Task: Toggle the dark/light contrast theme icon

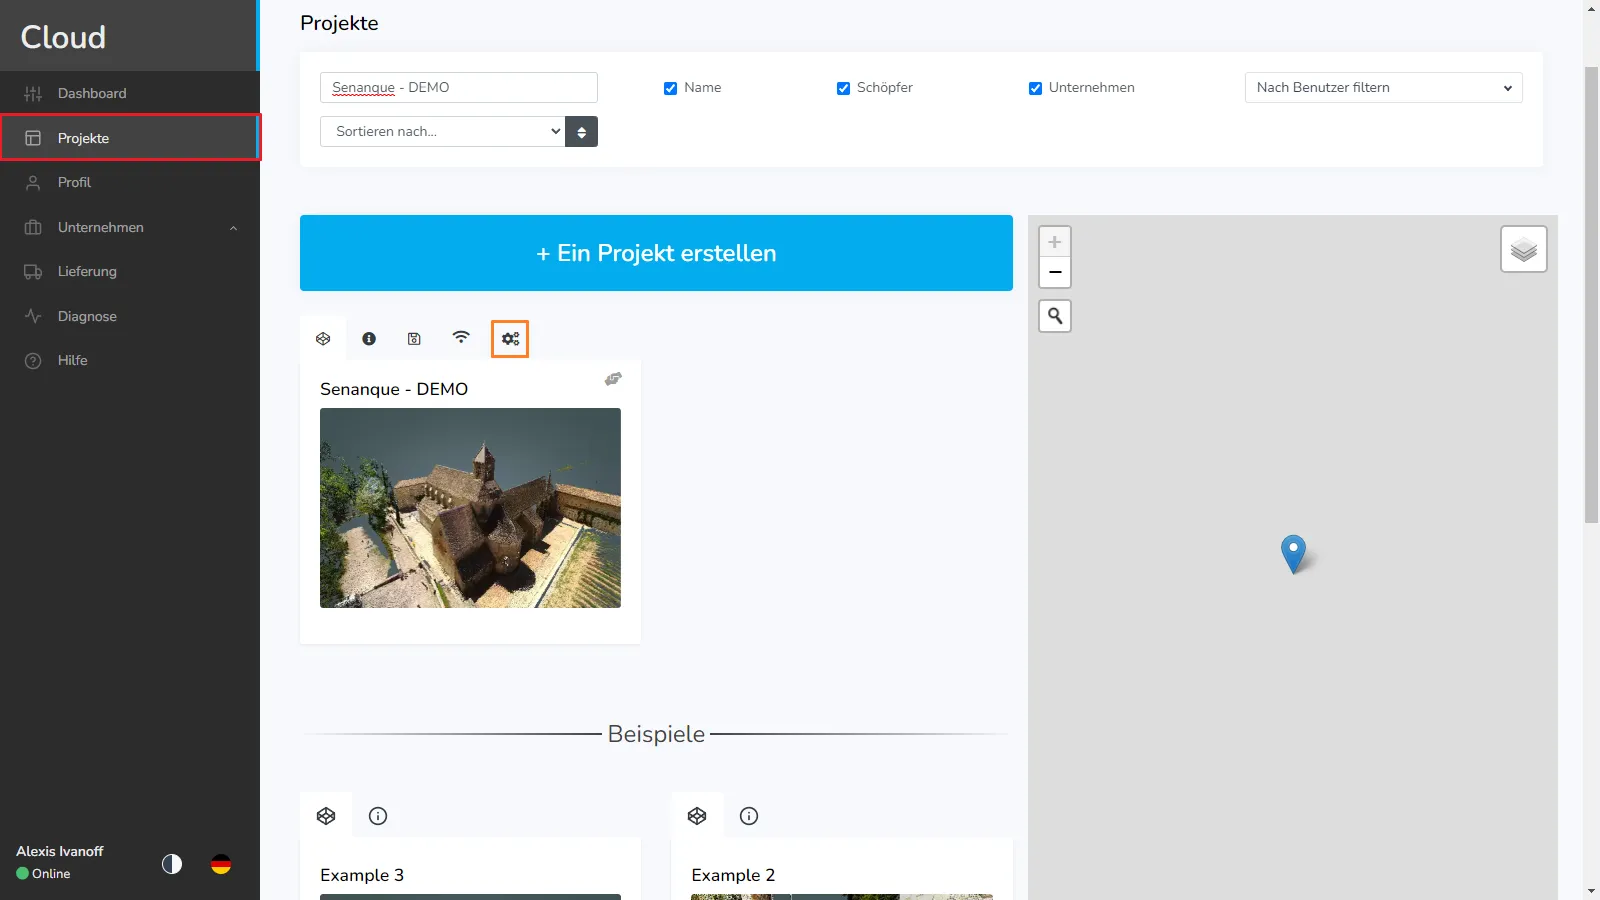Action: (x=172, y=864)
